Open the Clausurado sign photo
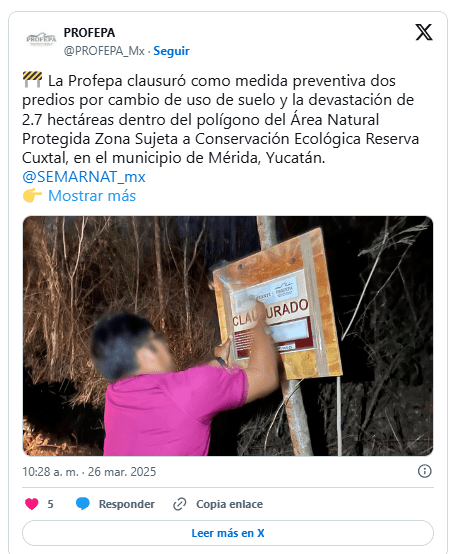This screenshot has width=466, height=554. coord(228,336)
